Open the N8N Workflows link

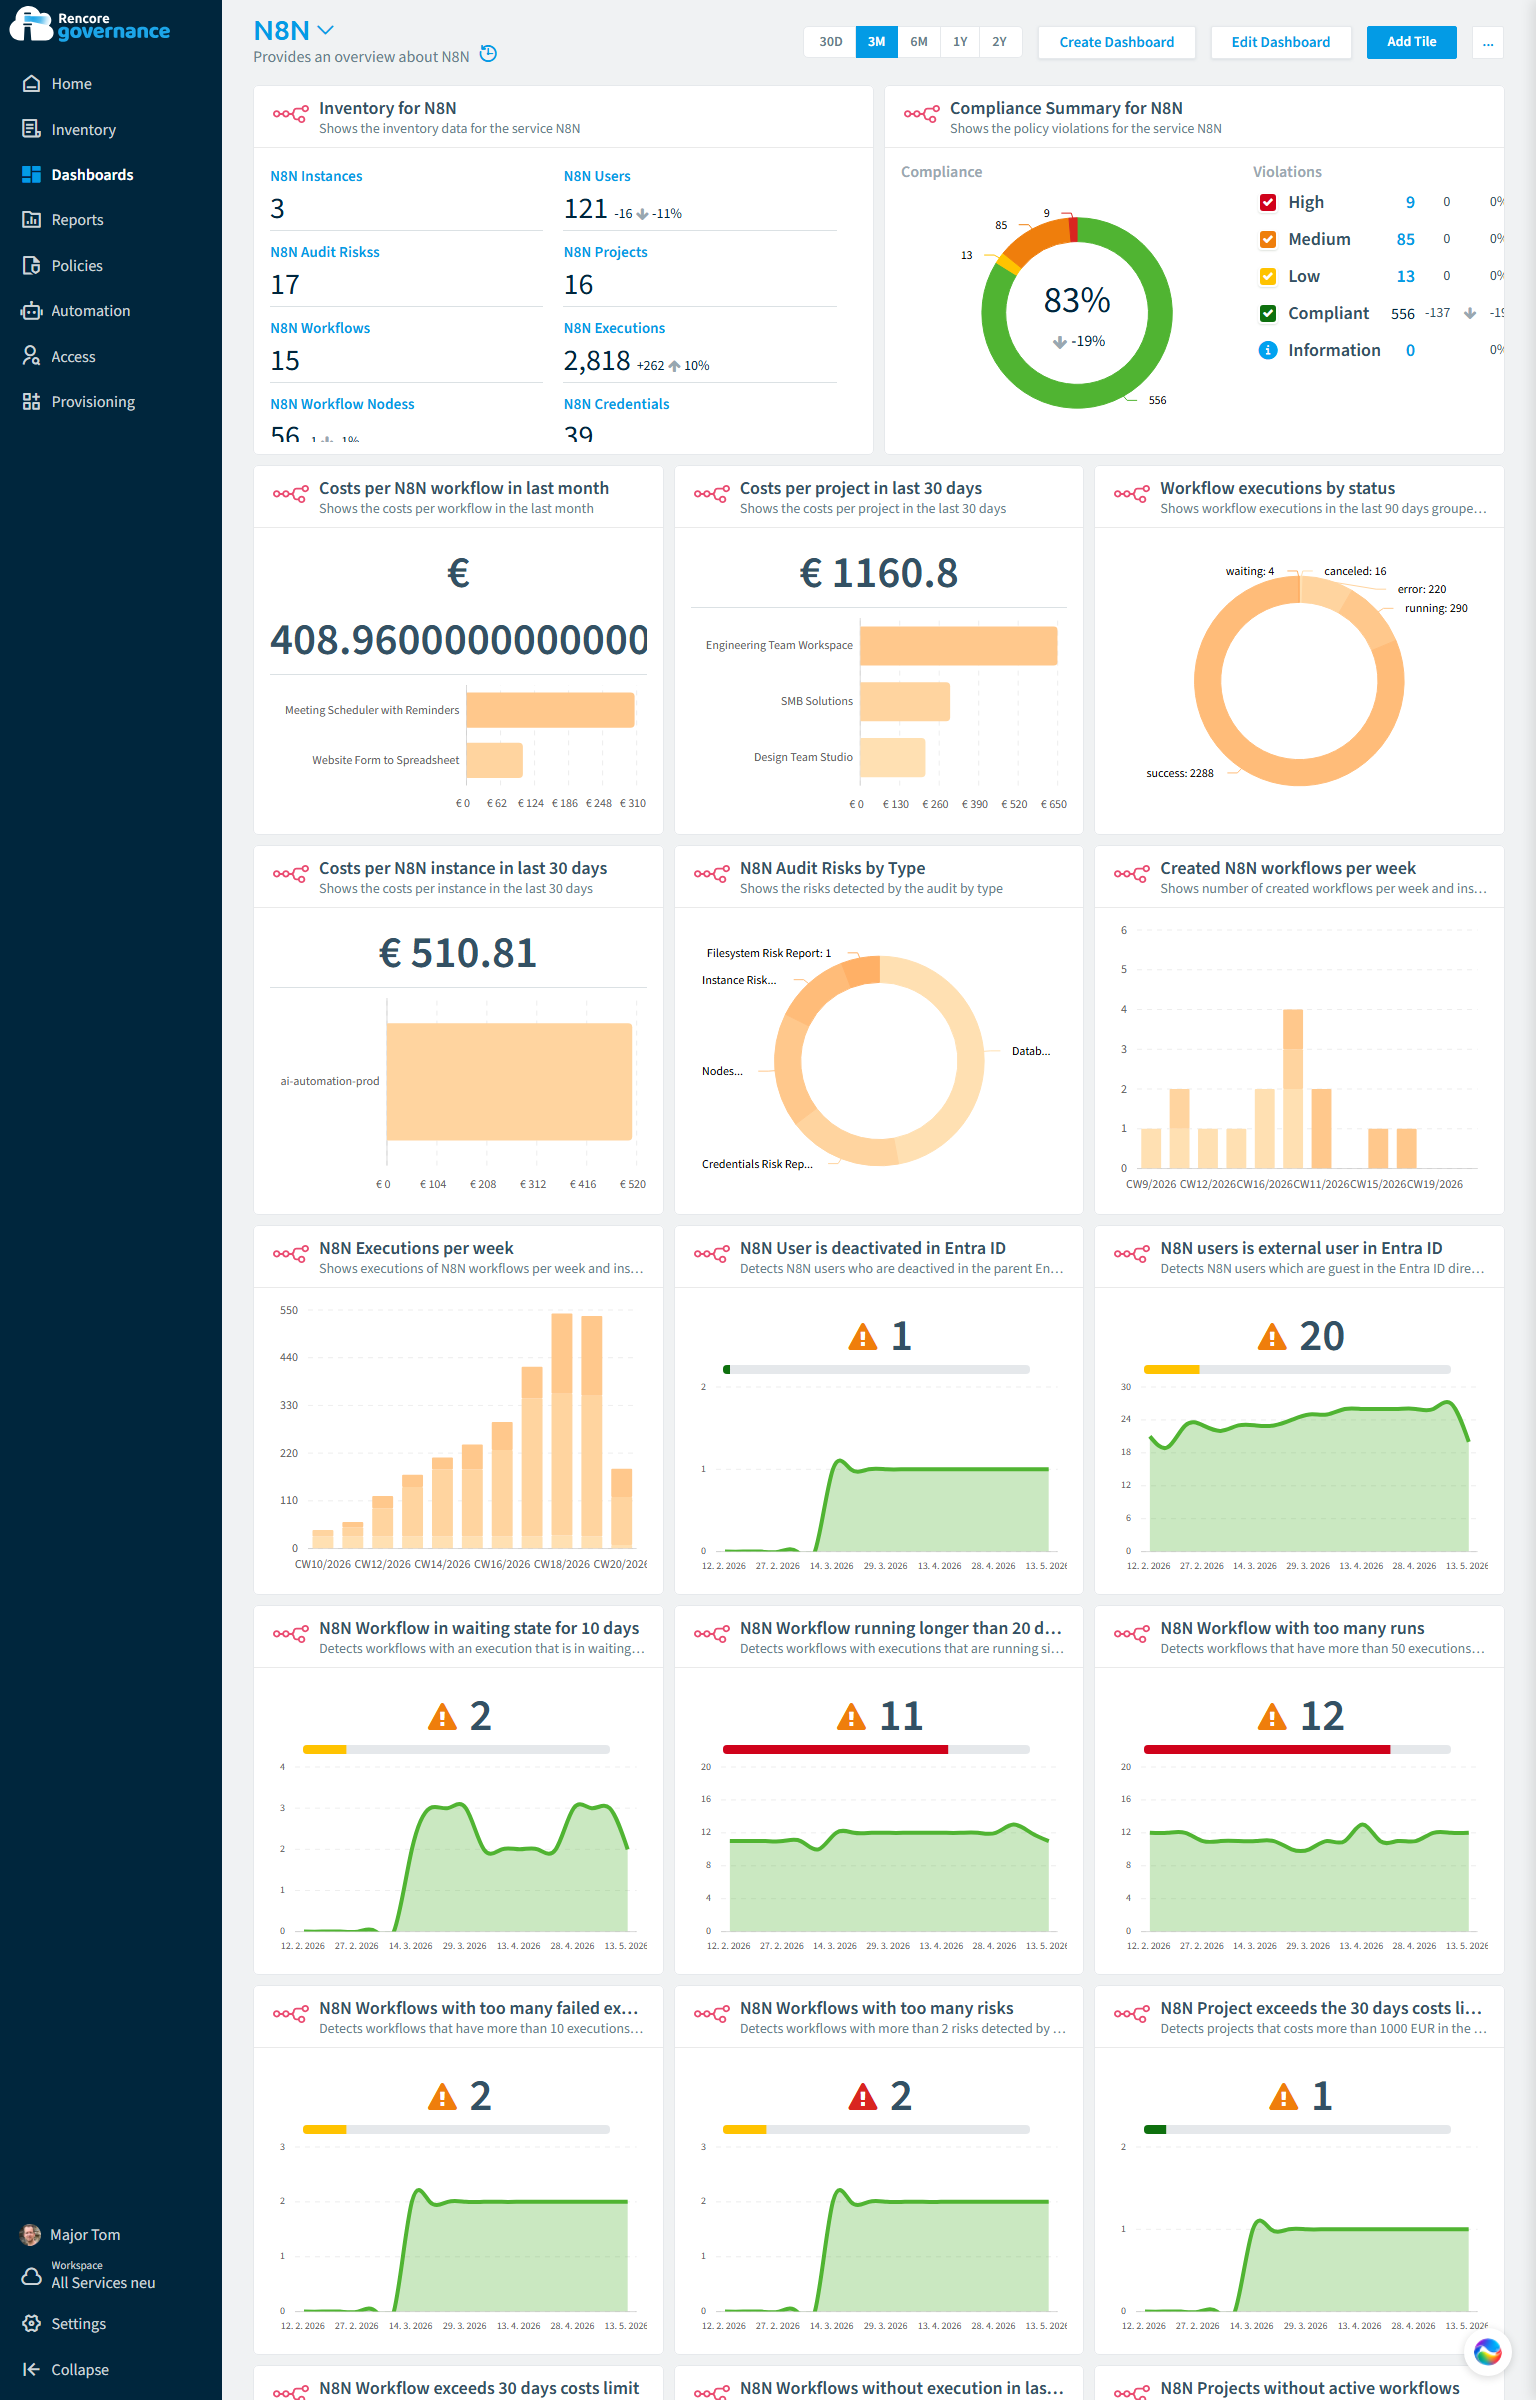[x=320, y=328]
